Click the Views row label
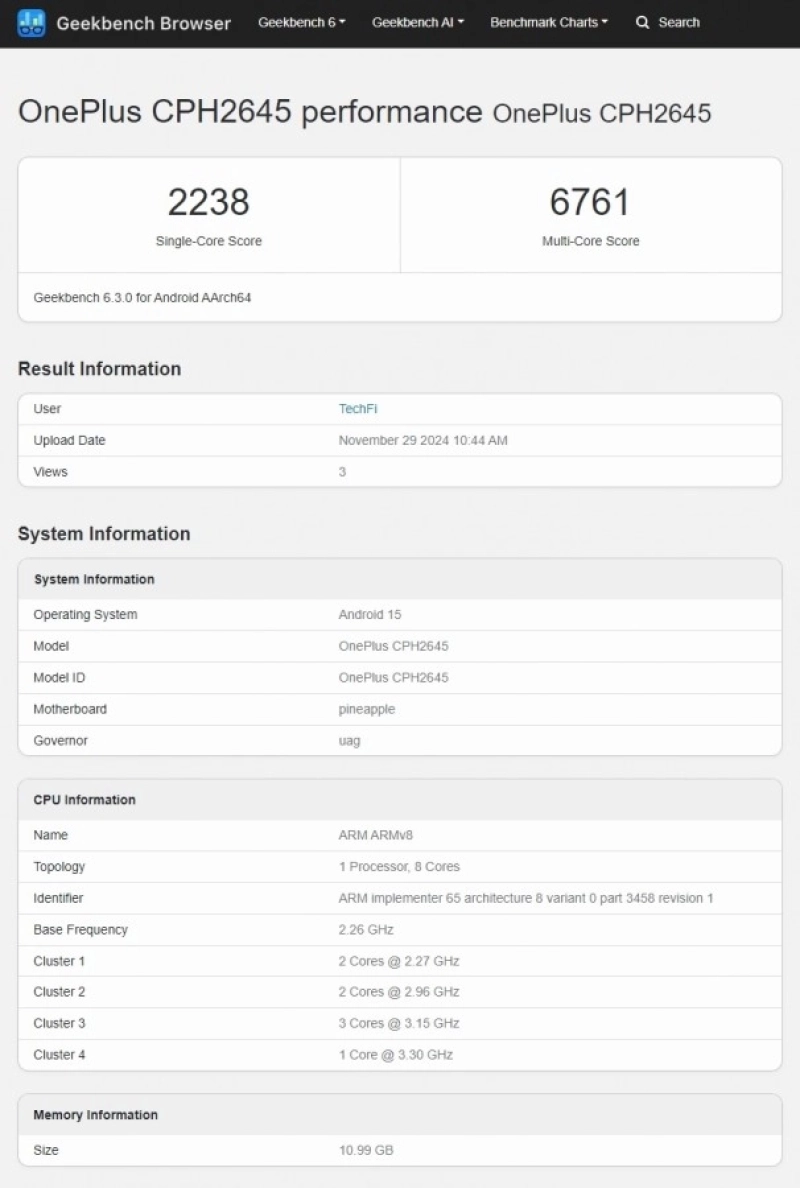 pyautogui.click(x=50, y=472)
